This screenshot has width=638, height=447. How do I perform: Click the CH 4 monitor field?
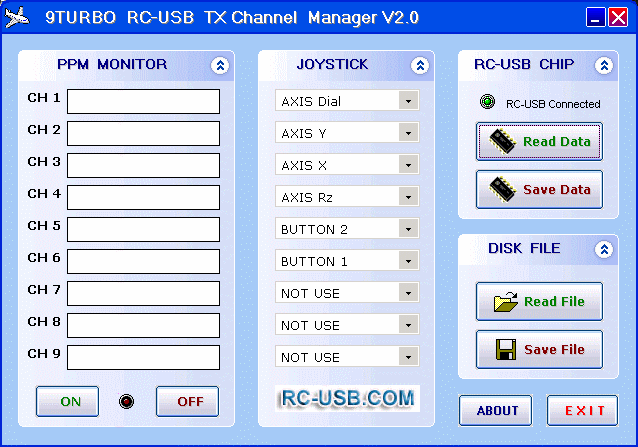(x=144, y=197)
